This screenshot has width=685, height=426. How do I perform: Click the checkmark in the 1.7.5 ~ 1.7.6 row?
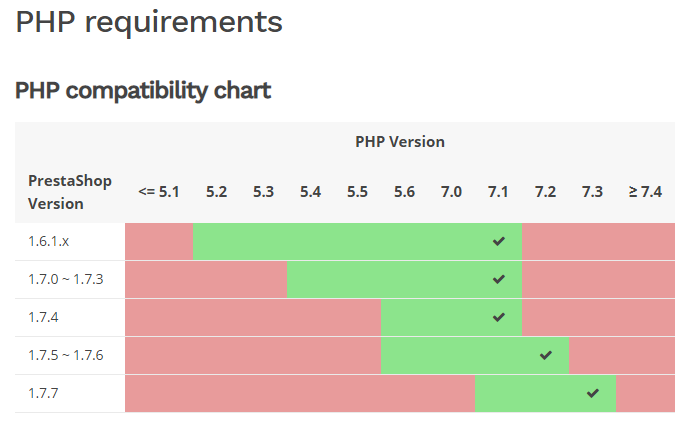(x=545, y=355)
